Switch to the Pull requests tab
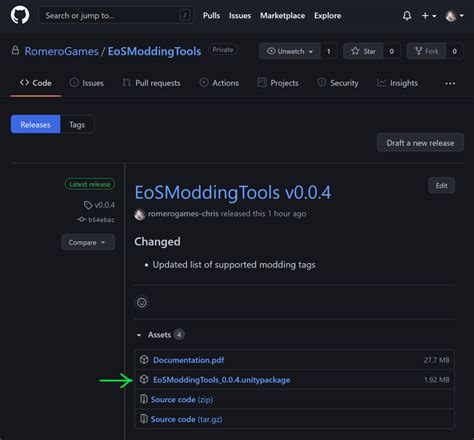 pos(151,83)
